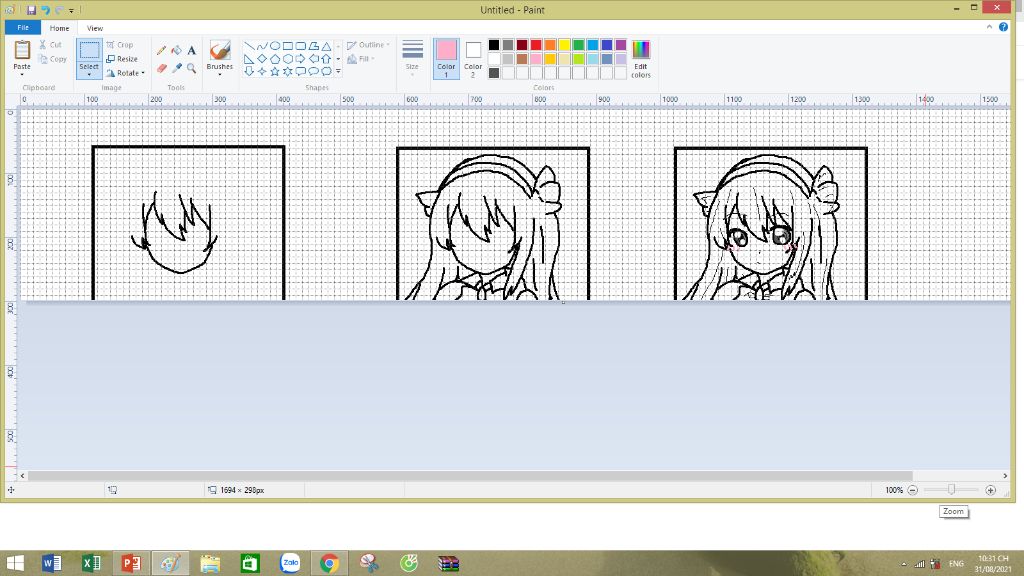Viewport: 1024px width, 576px height.
Task: Open the shape Fill dropdown
Action: [361, 59]
